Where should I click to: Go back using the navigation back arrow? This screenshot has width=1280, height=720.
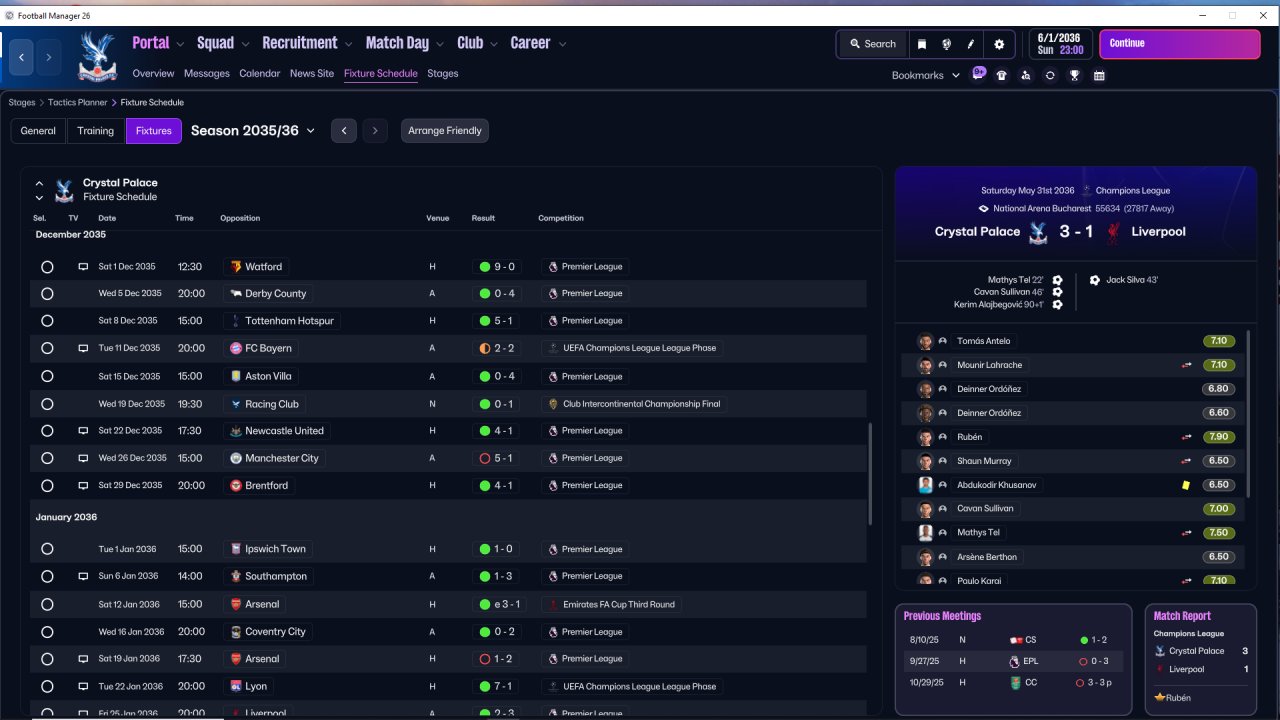click(22, 58)
